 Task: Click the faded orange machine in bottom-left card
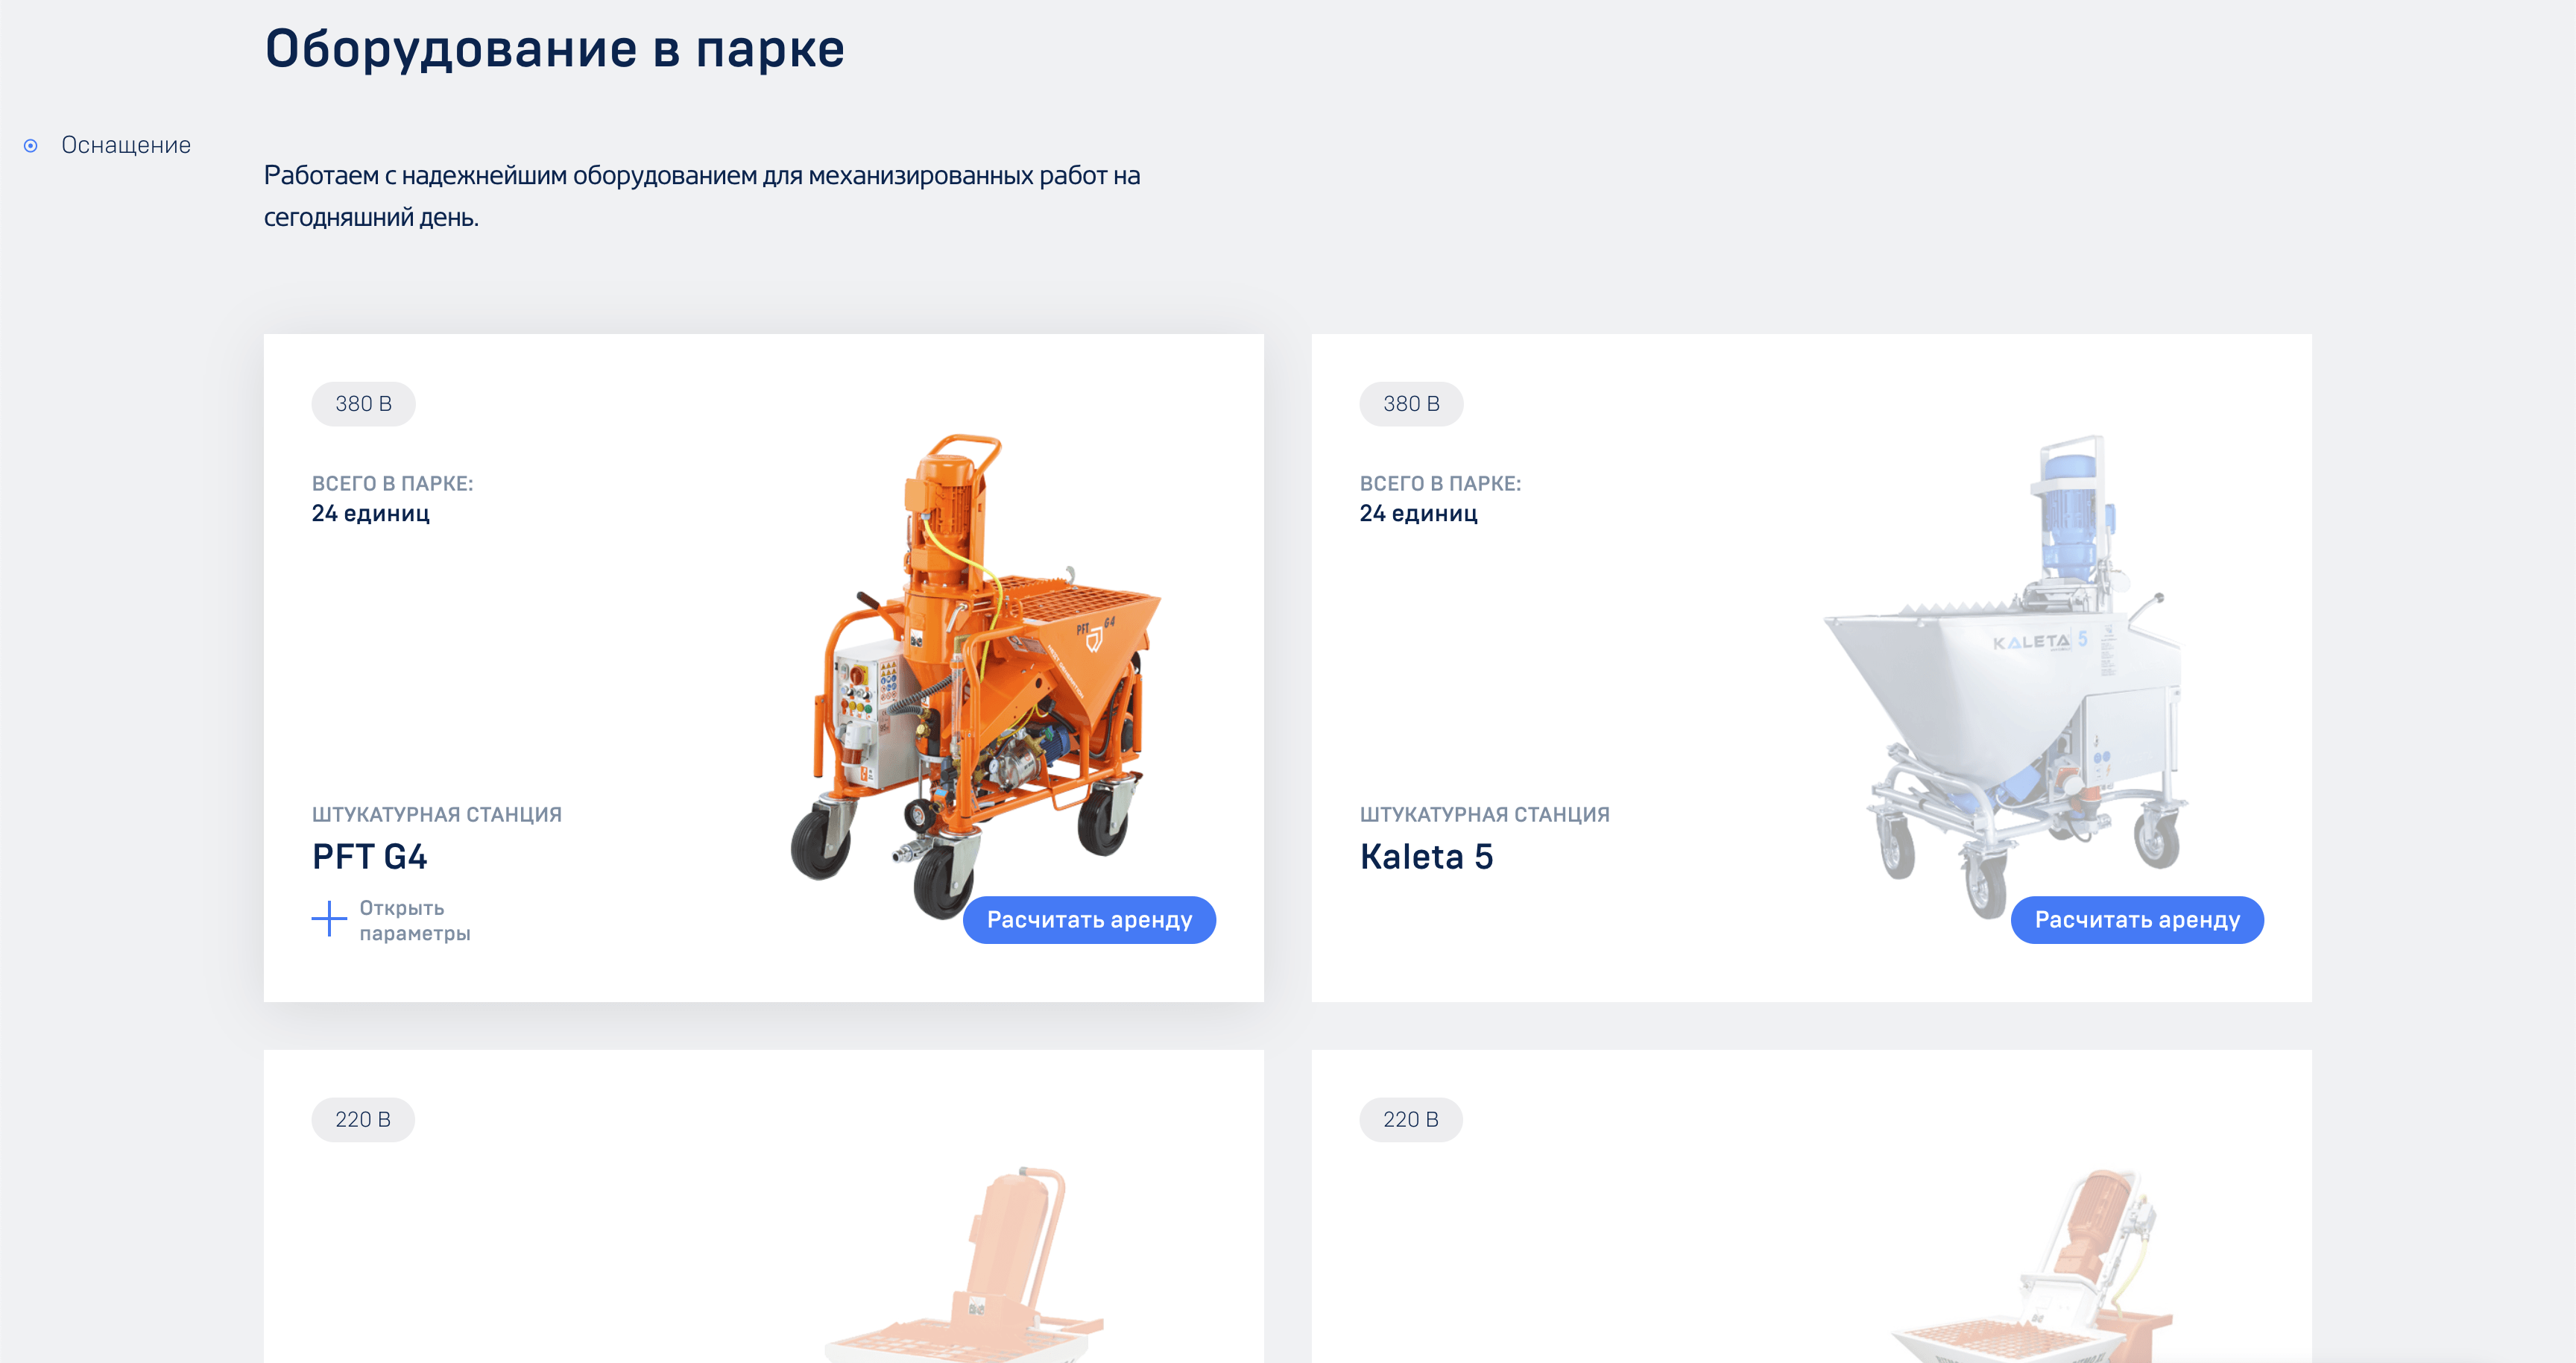[x=965, y=1264]
